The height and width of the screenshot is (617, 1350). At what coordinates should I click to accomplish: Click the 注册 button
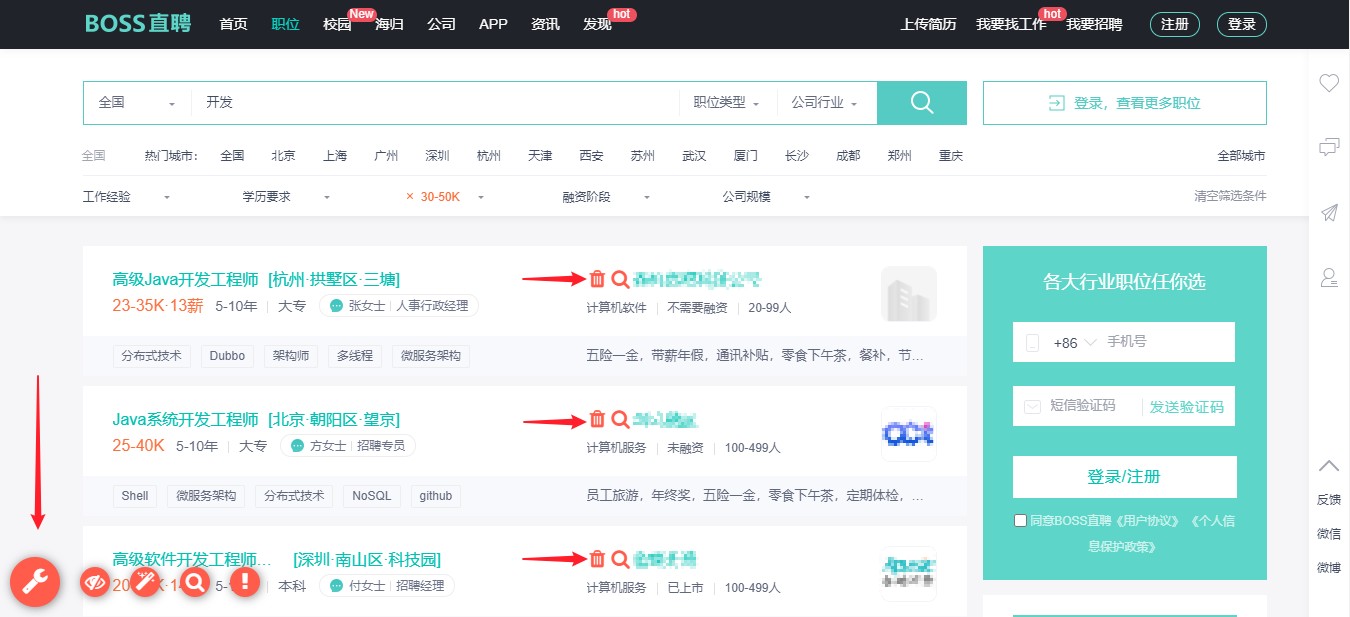pos(1175,24)
